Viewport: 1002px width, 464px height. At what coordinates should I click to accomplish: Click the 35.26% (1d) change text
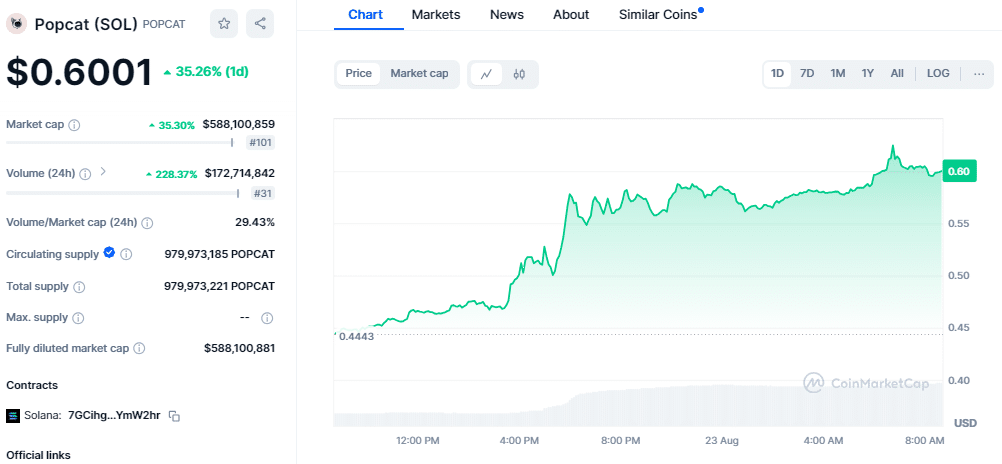coord(212,72)
